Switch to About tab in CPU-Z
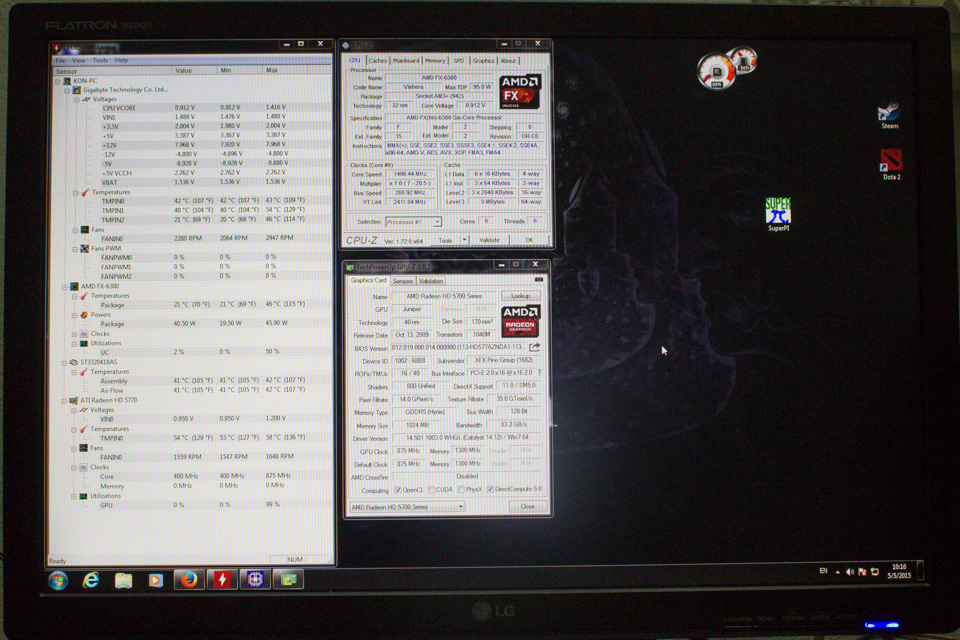Screen dimensions: 960x640 tap(508, 61)
